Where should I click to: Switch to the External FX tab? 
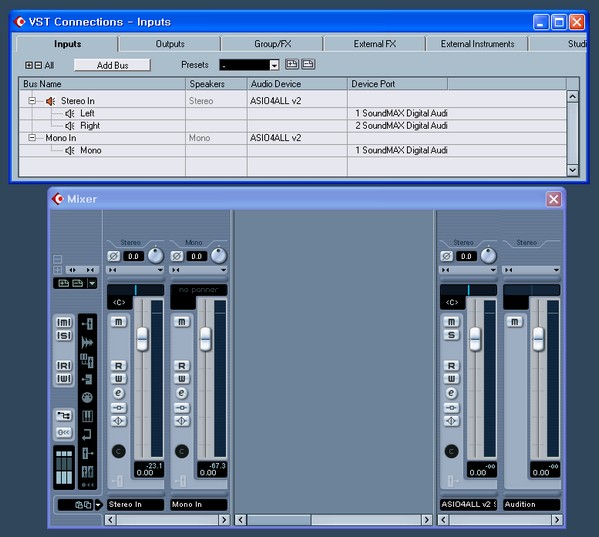(x=374, y=44)
